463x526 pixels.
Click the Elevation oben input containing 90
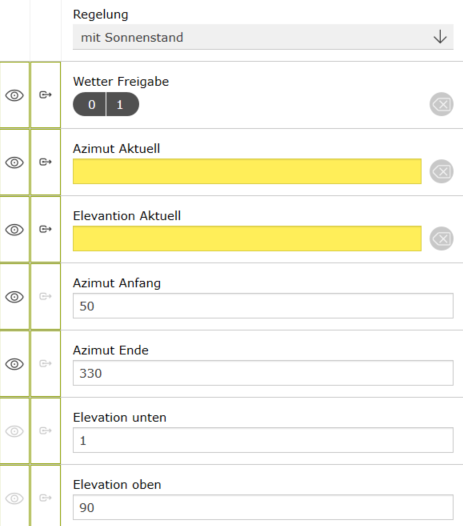coord(263,507)
